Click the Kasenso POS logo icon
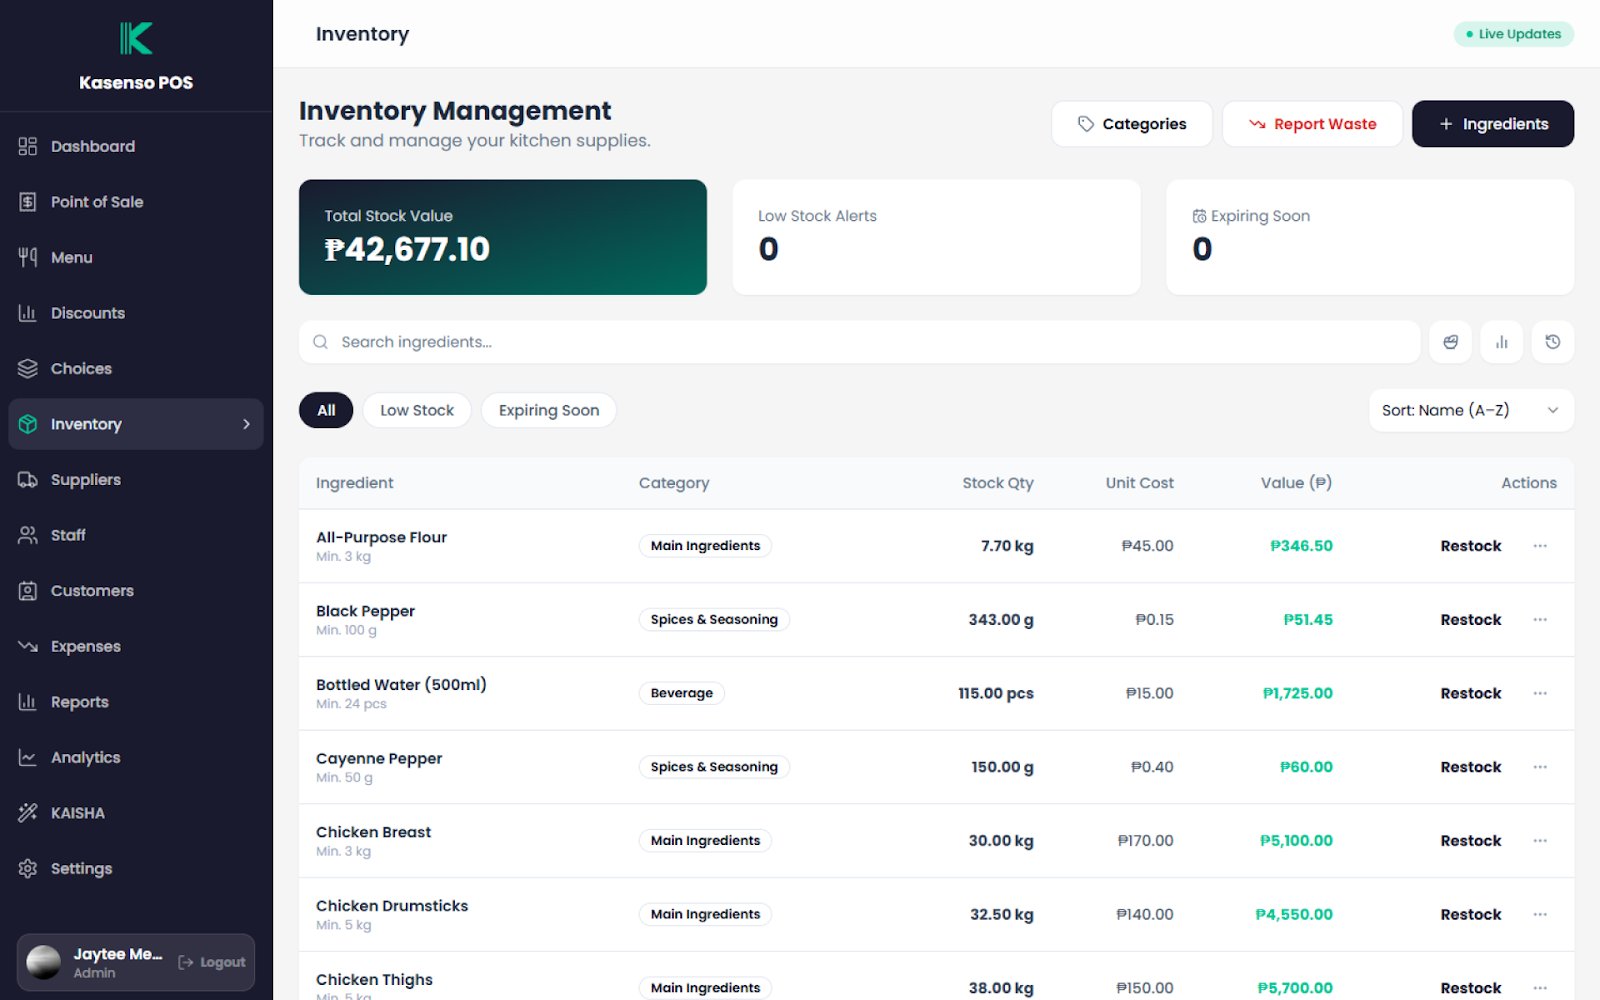 [x=136, y=38]
